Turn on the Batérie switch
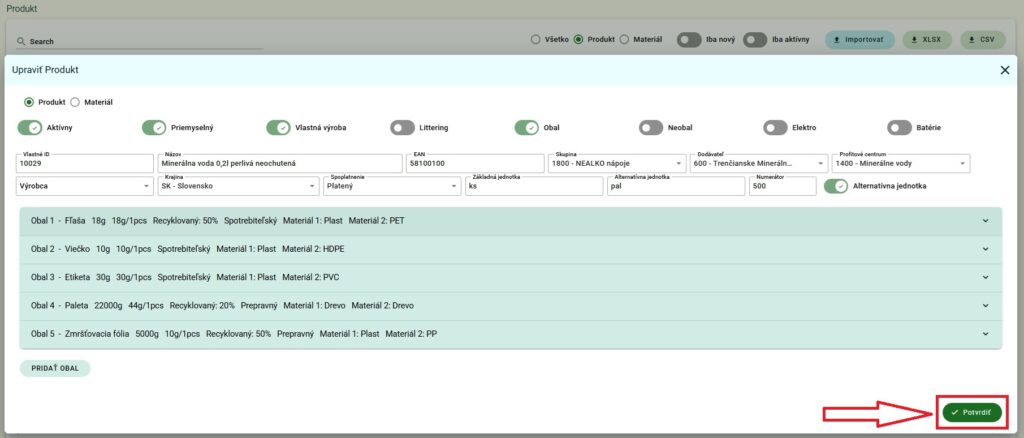Image resolution: width=1024 pixels, height=438 pixels. (899, 128)
